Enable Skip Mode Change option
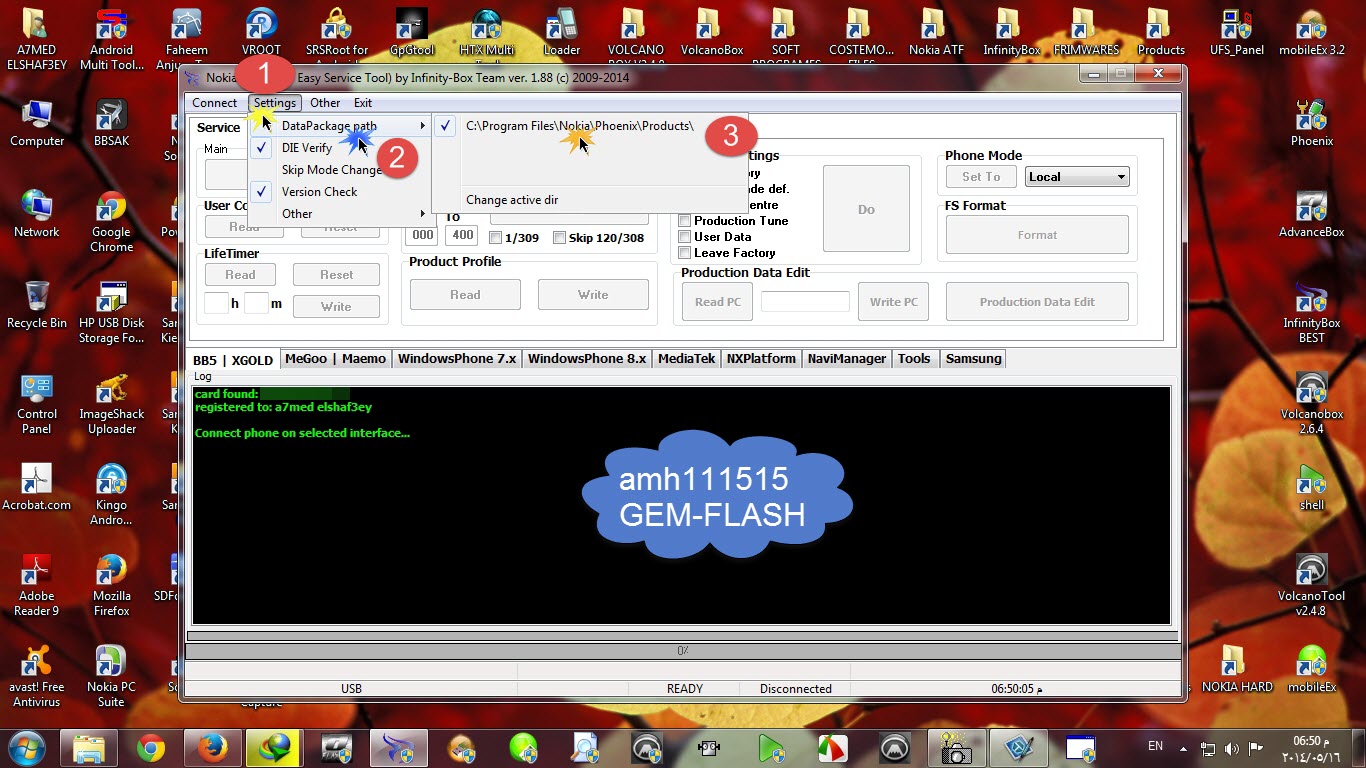This screenshot has width=1366, height=768. pyautogui.click(x=331, y=170)
